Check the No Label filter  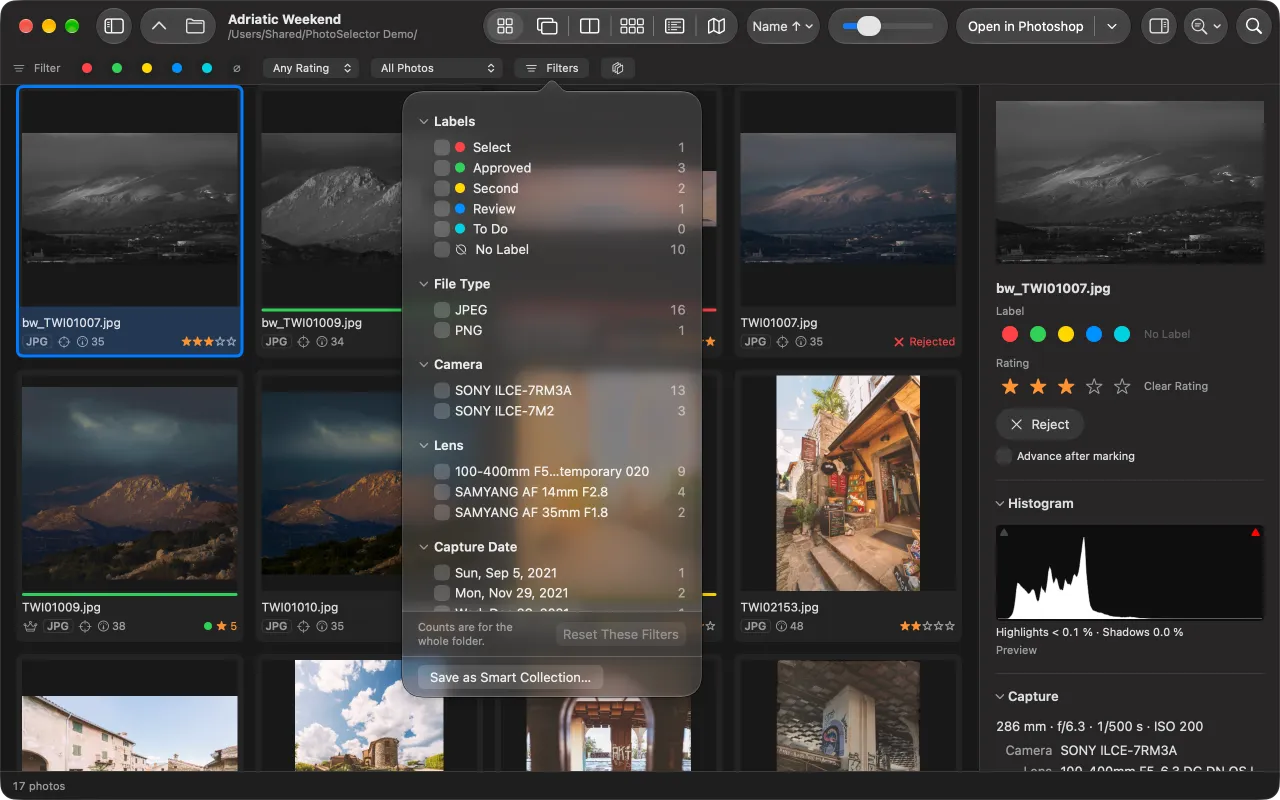442,249
